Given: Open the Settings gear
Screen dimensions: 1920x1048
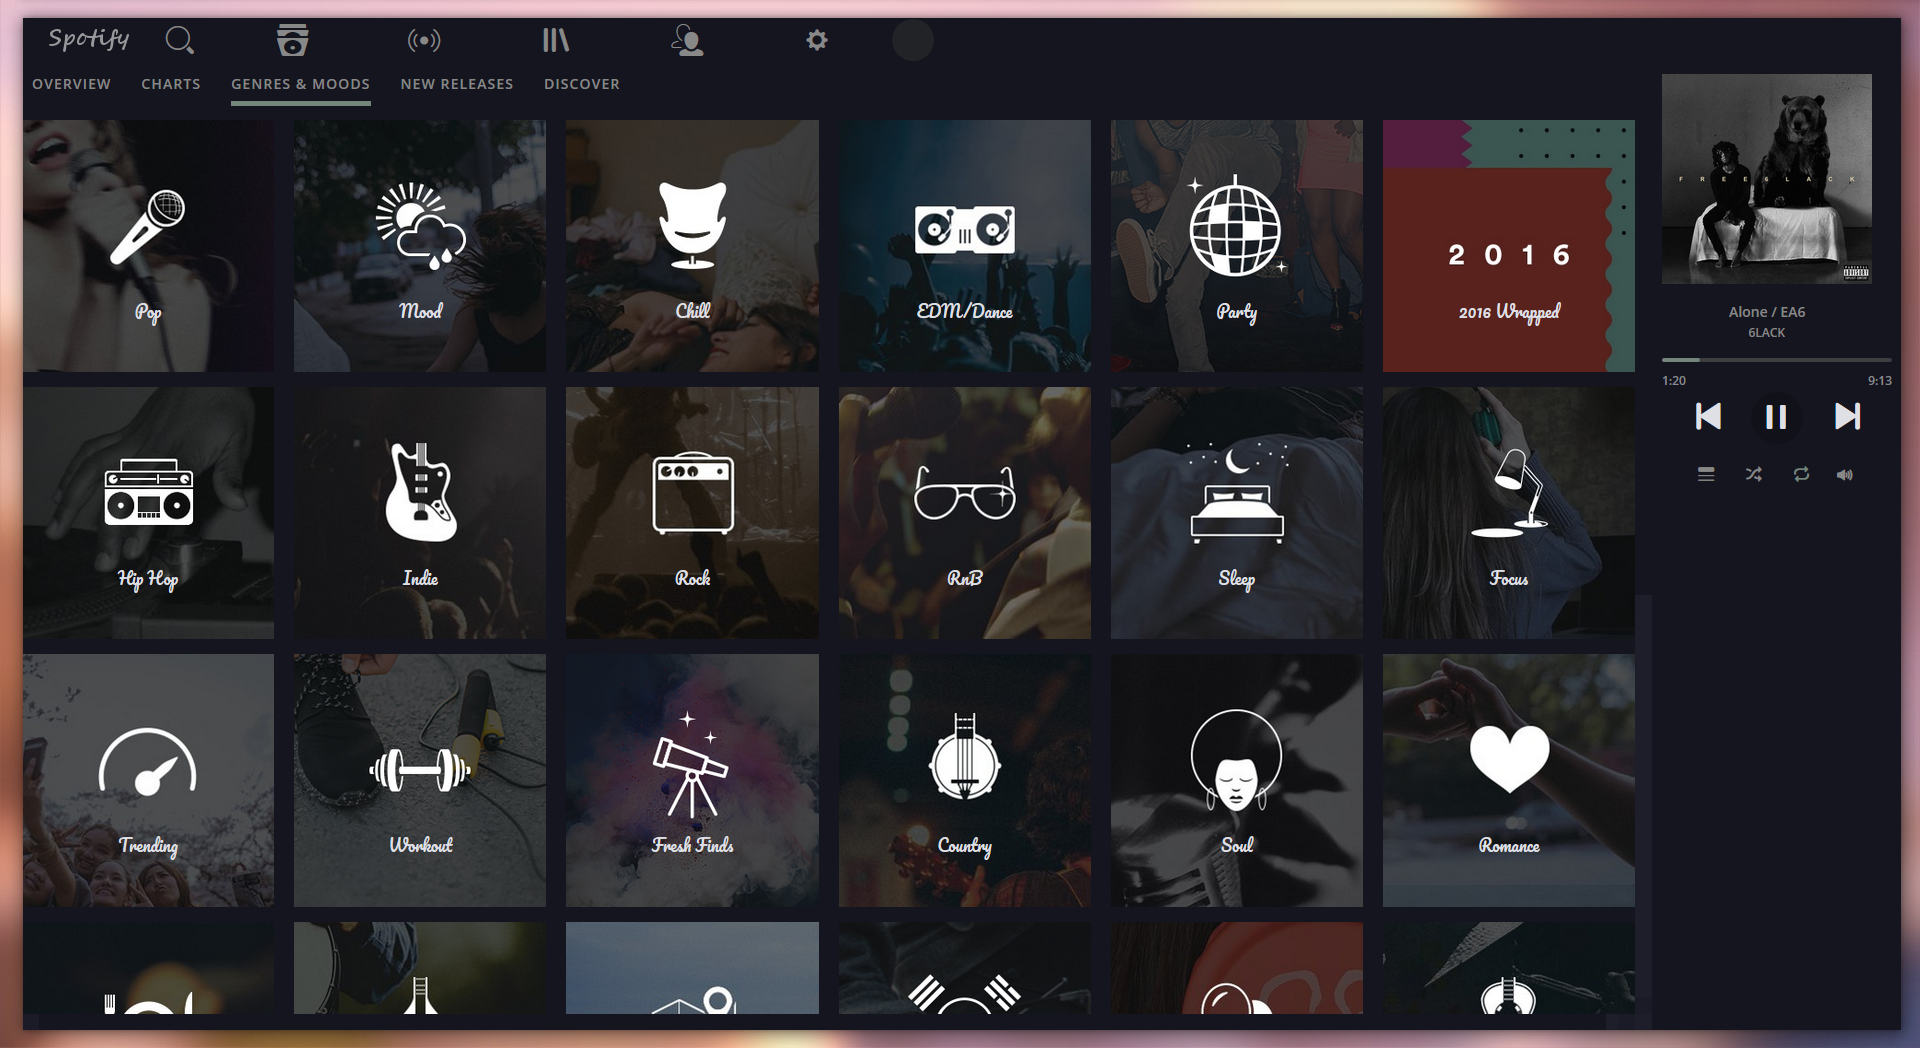Looking at the screenshot, I should [817, 40].
